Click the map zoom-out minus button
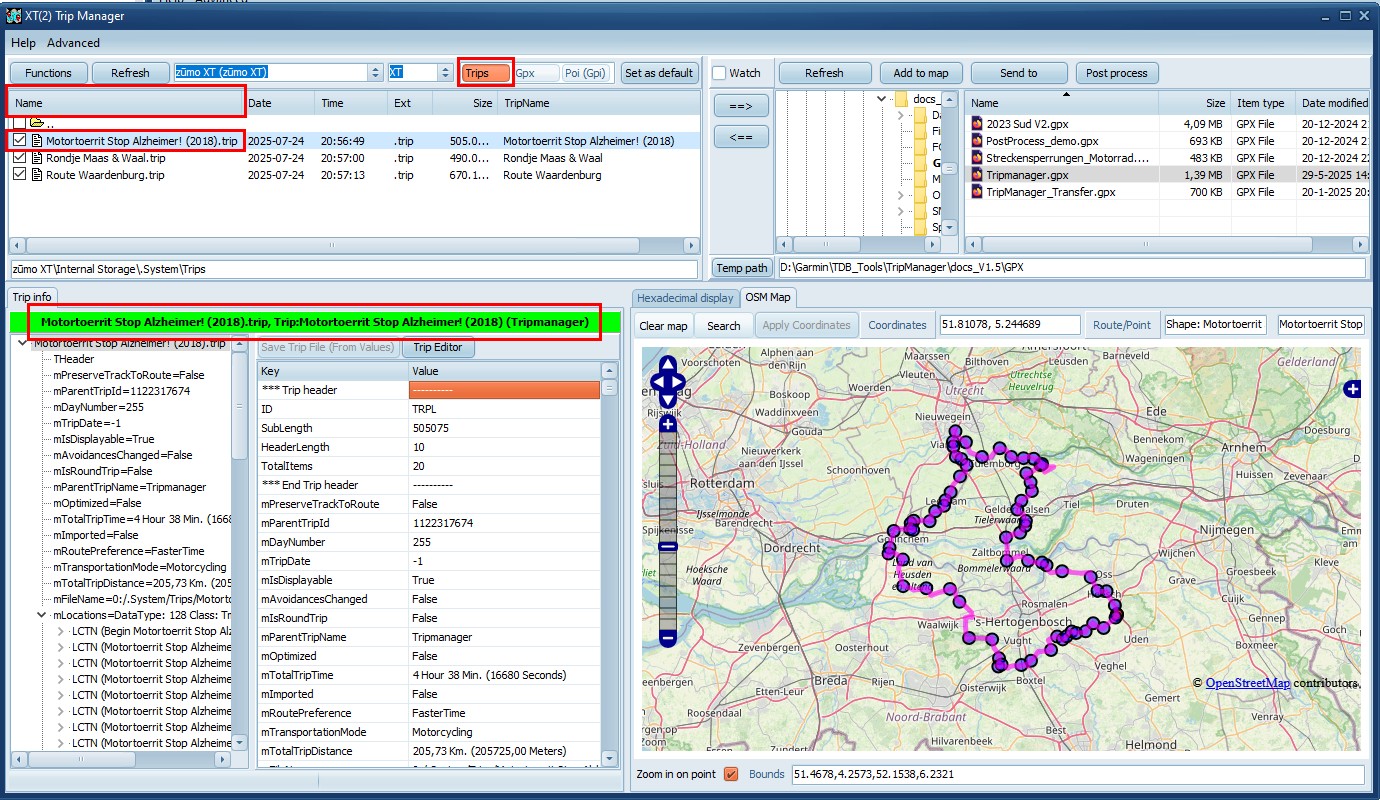The image size is (1380, 800). click(x=668, y=637)
